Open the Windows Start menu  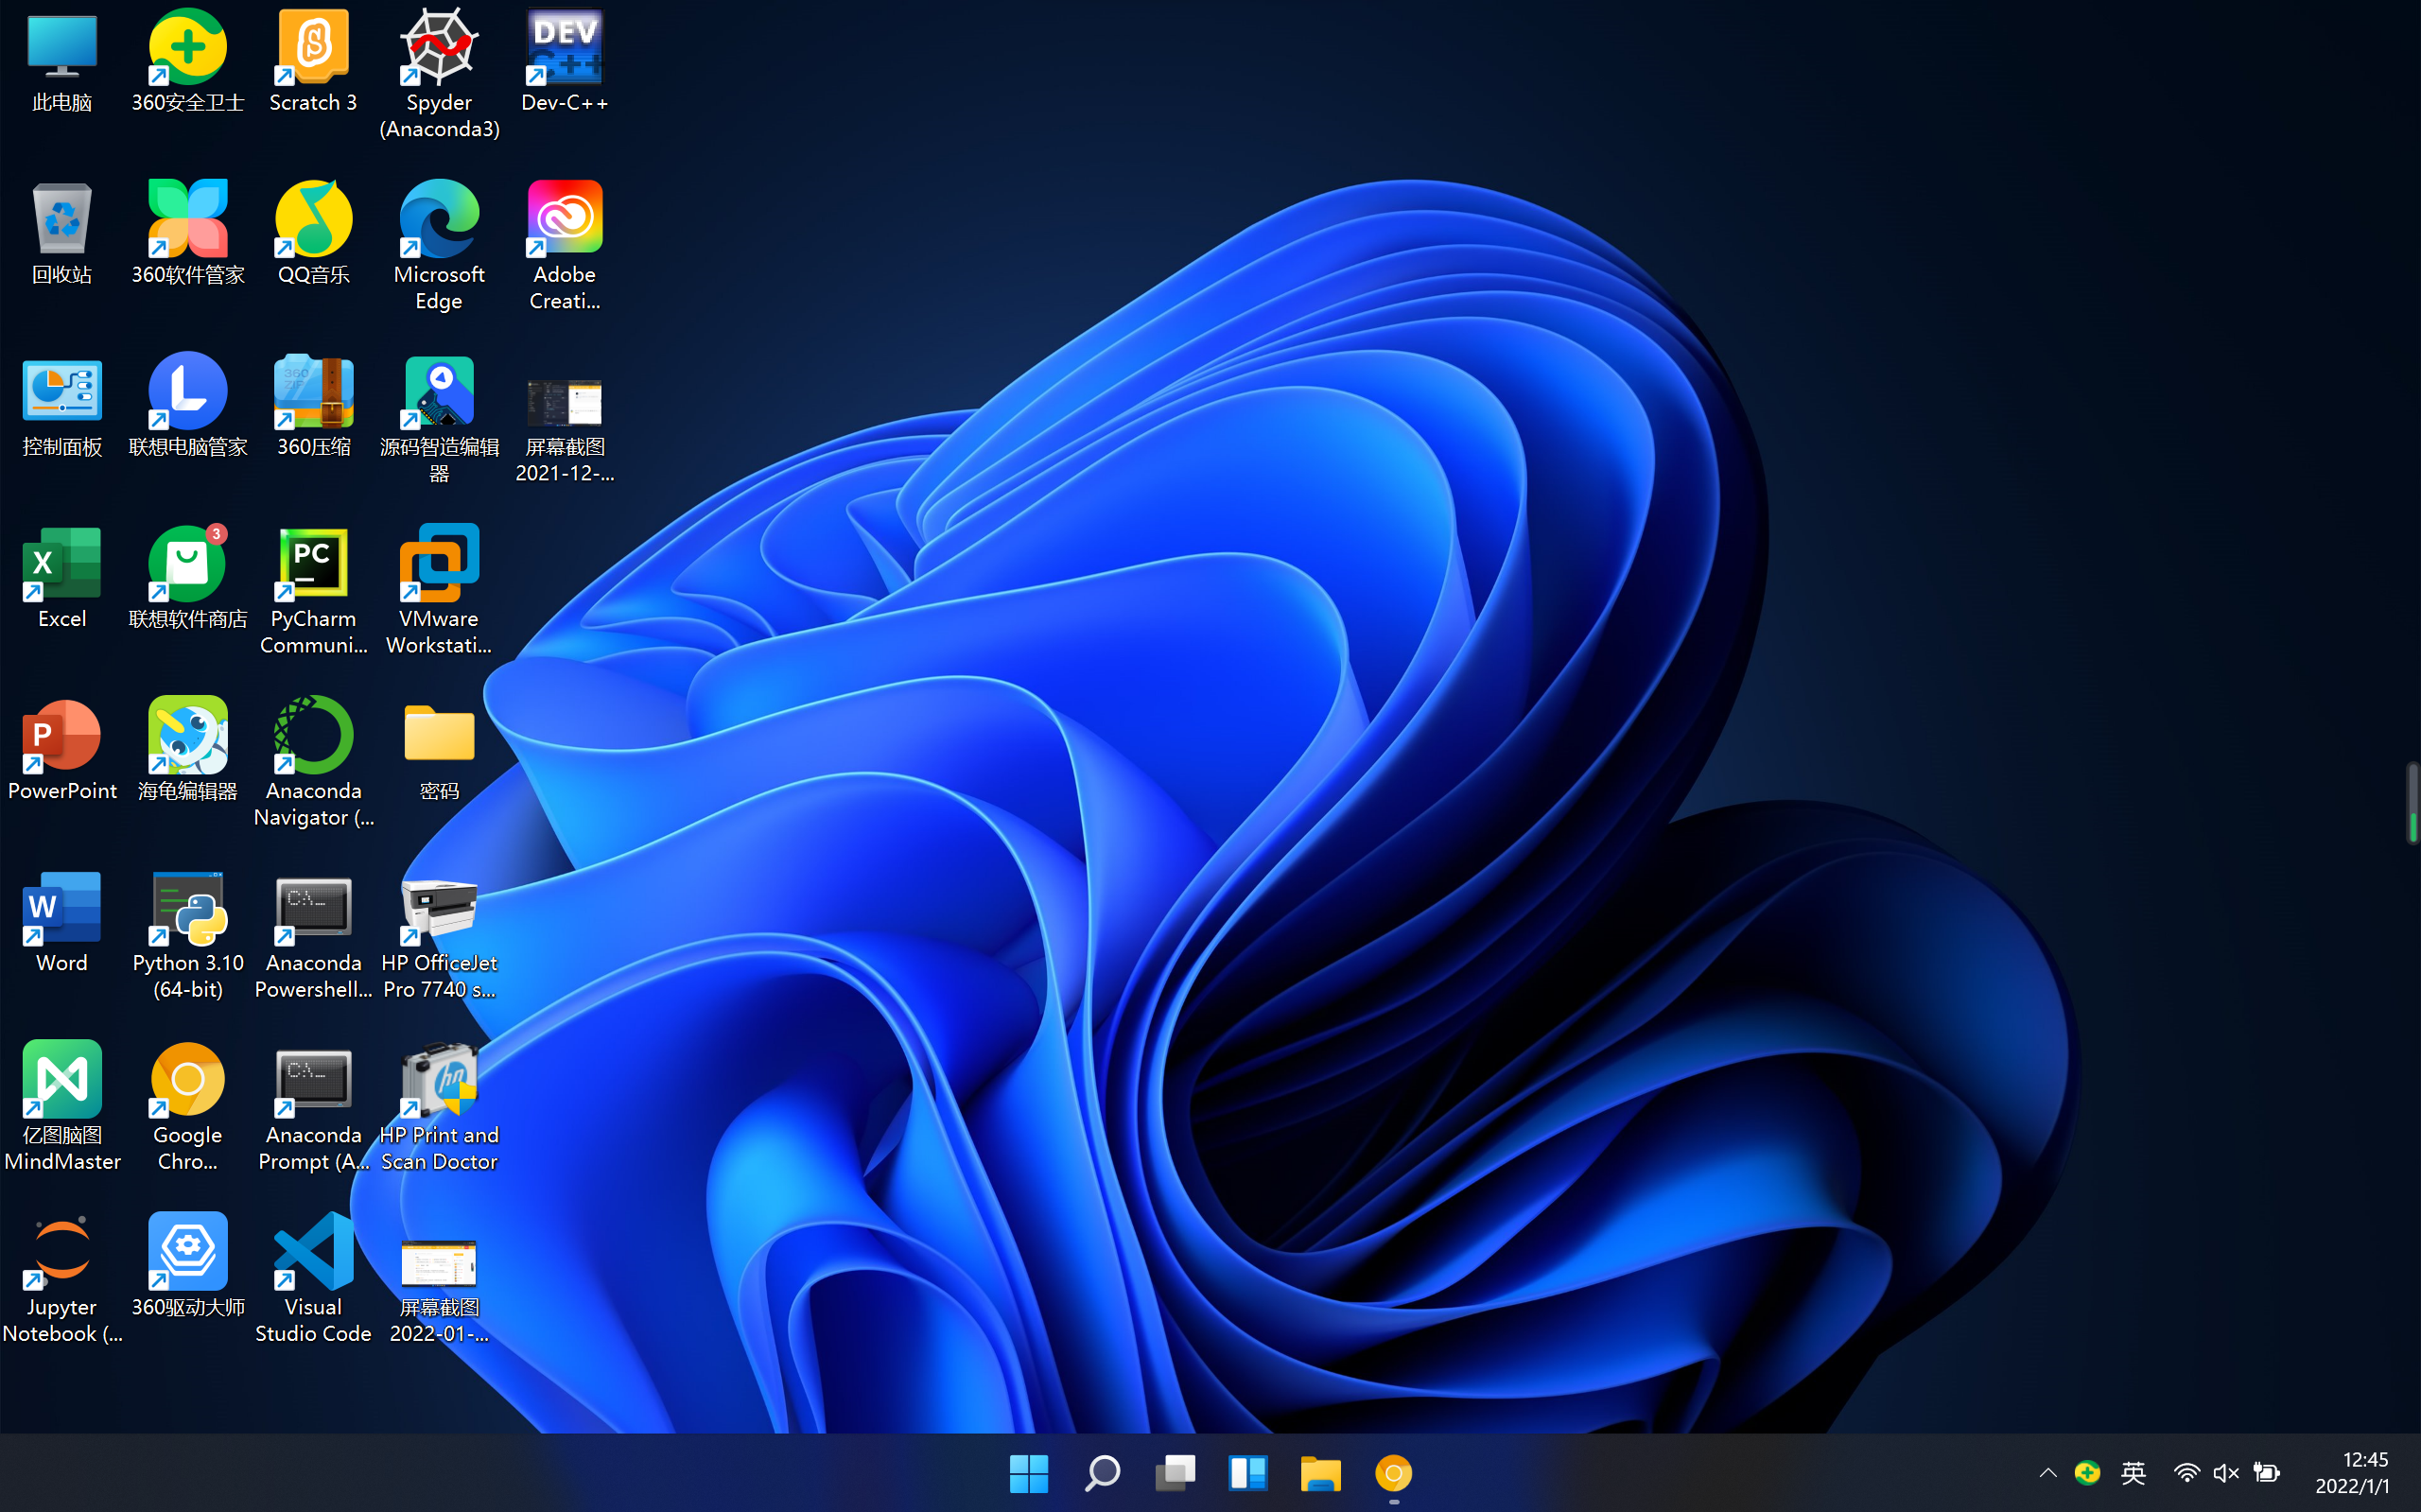pos(1029,1473)
